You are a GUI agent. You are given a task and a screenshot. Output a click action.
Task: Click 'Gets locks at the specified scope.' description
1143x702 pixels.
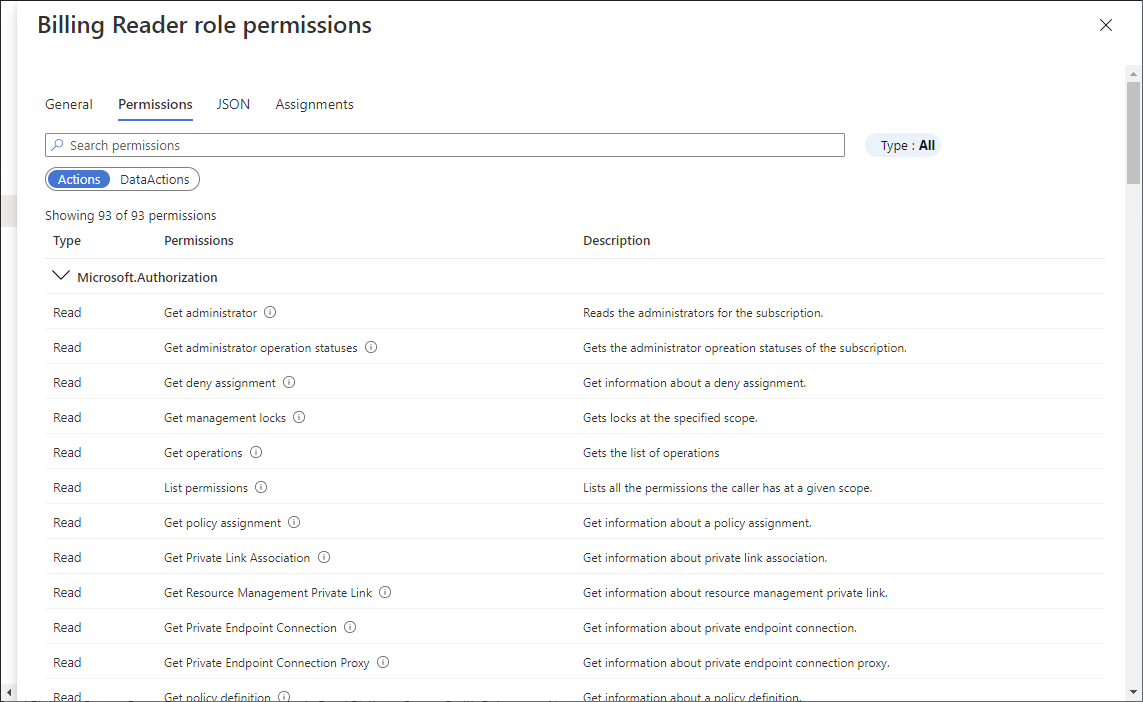pyautogui.click(x=671, y=418)
